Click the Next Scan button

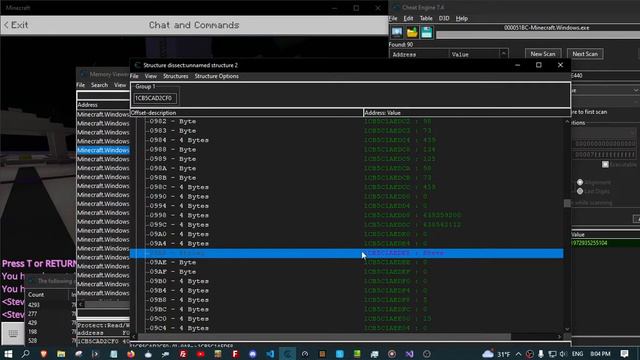pos(585,54)
